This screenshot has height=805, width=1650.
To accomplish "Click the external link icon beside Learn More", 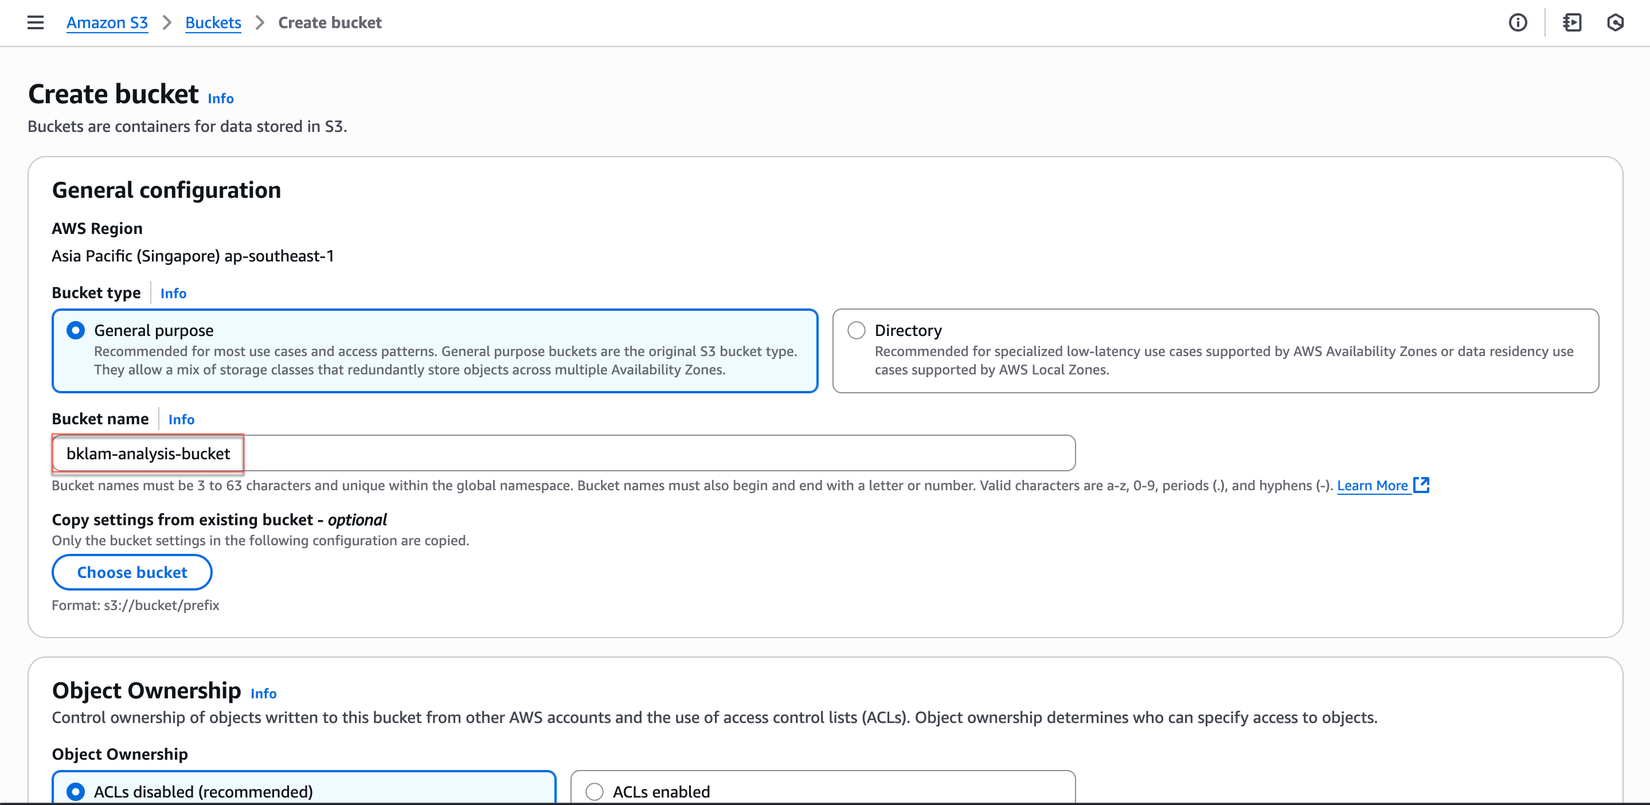I will coord(1421,485).
